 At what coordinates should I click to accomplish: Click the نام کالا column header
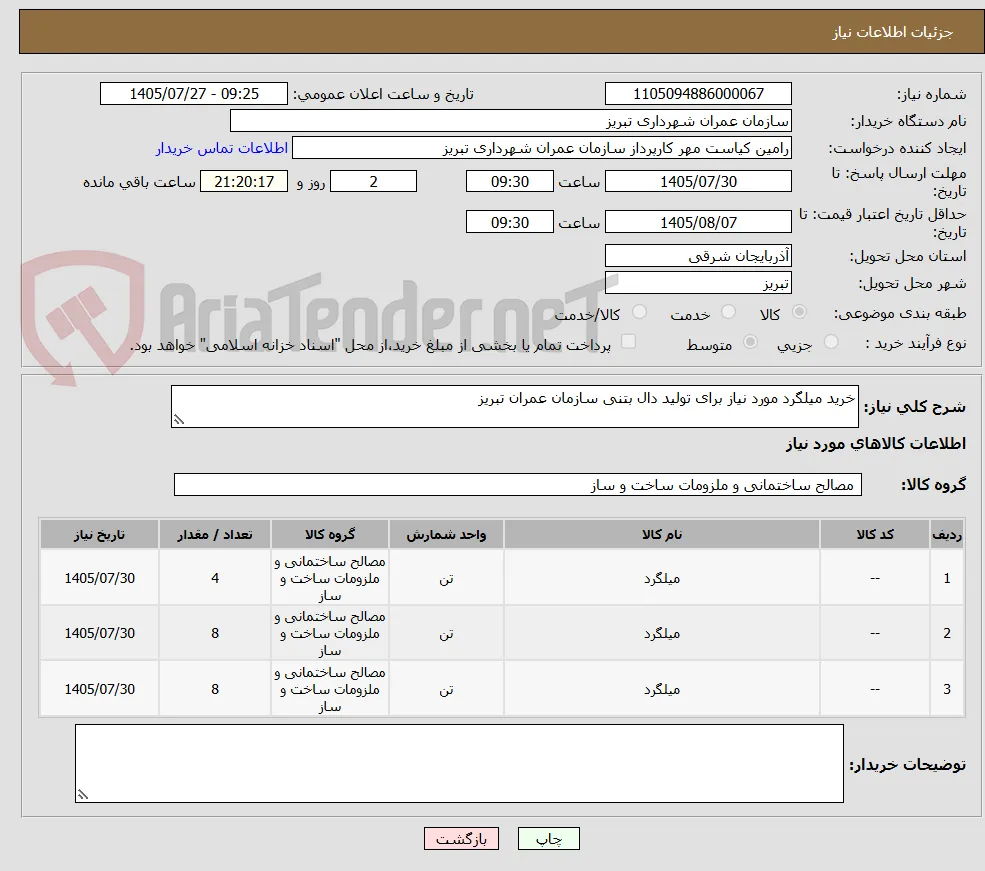[x=661, y=534]
